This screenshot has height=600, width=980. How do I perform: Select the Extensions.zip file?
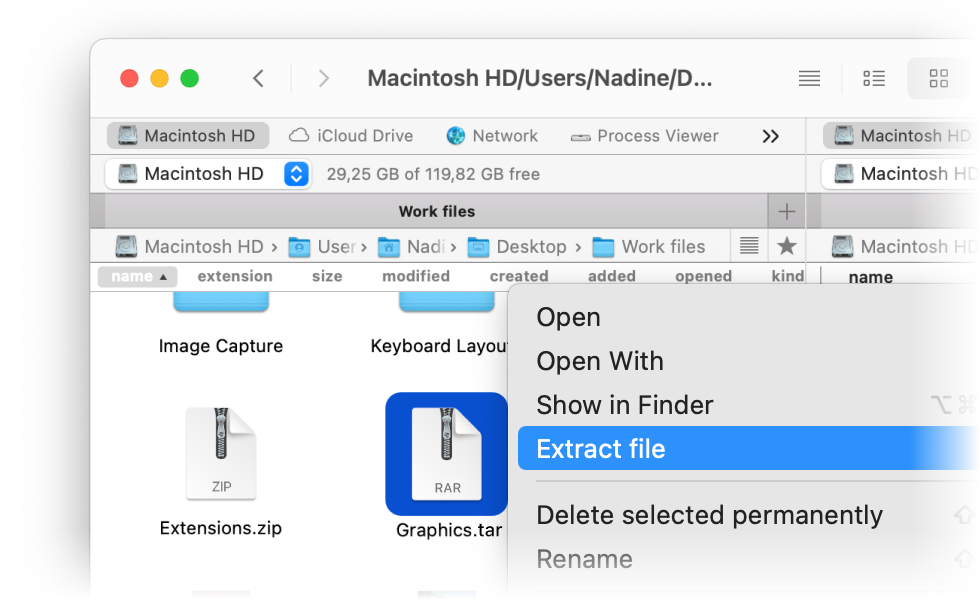point(220,454)
